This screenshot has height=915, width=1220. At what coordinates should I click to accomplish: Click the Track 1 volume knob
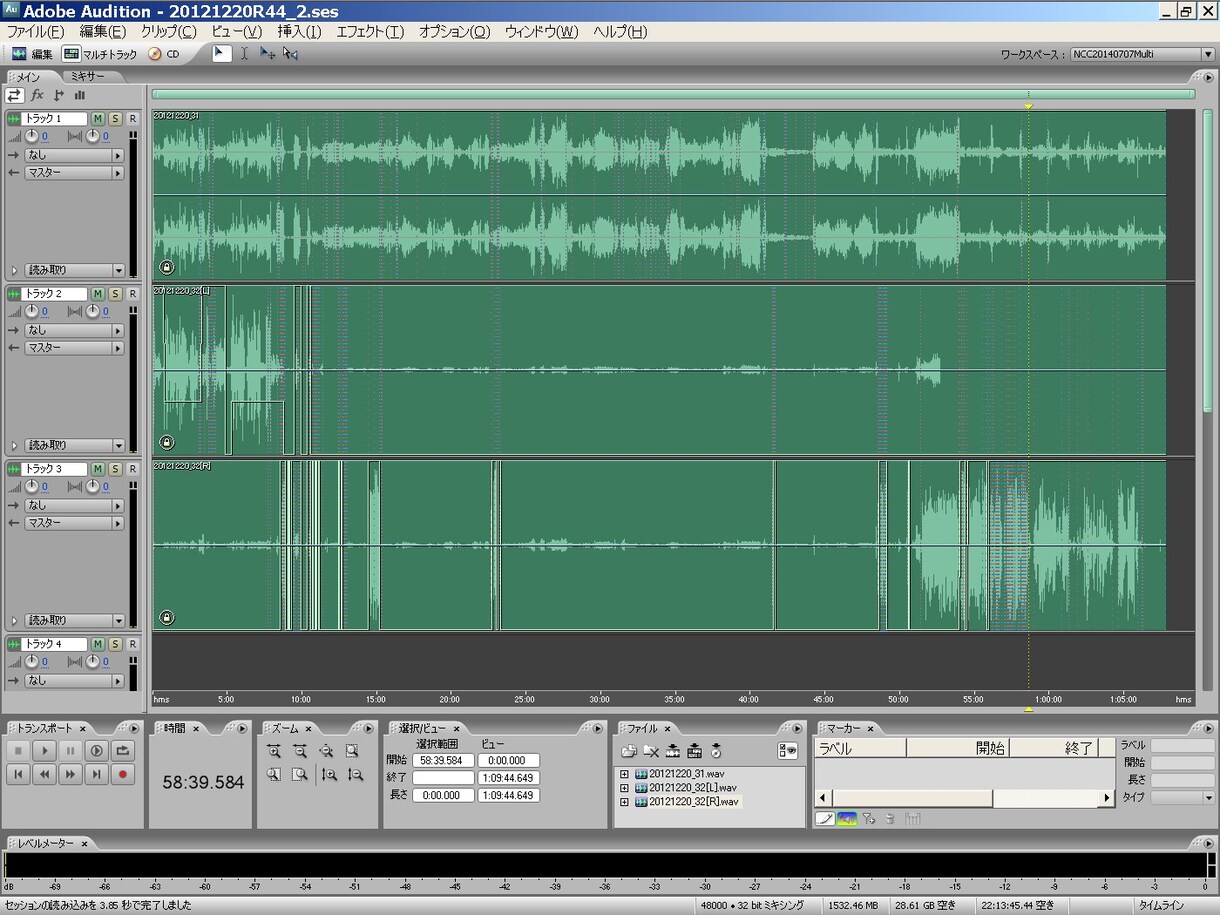point(32,136)
